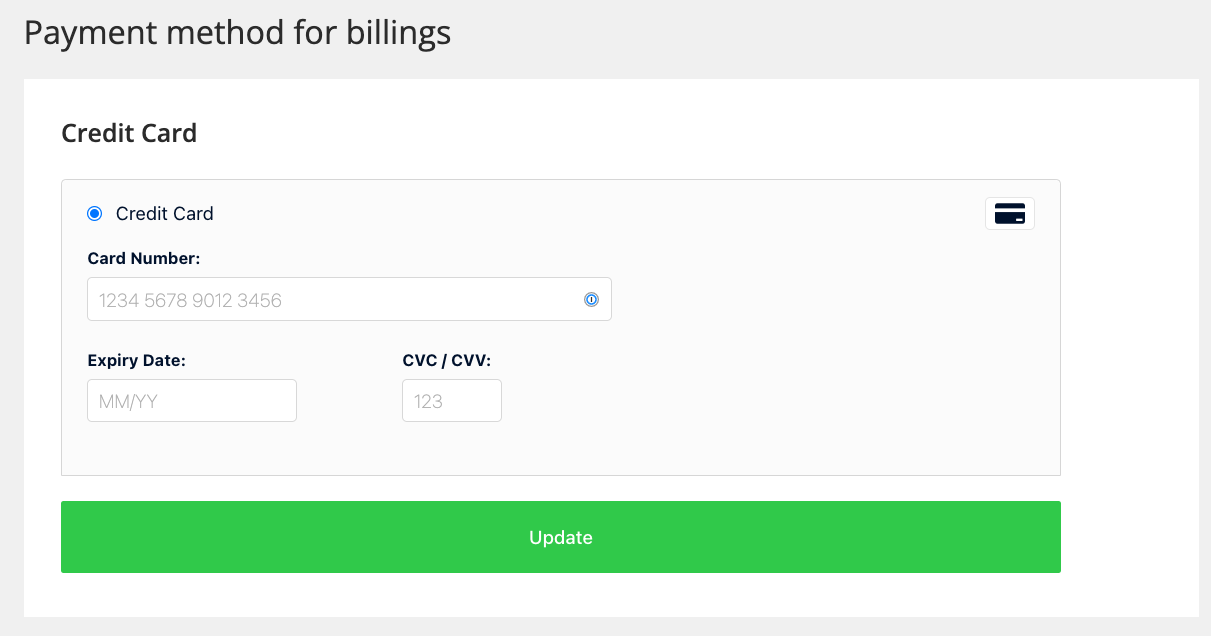Click the "Payment method for billings" title
This screenshot has height=636, width=1211.
pyautogui.click(x=238, y=33)
